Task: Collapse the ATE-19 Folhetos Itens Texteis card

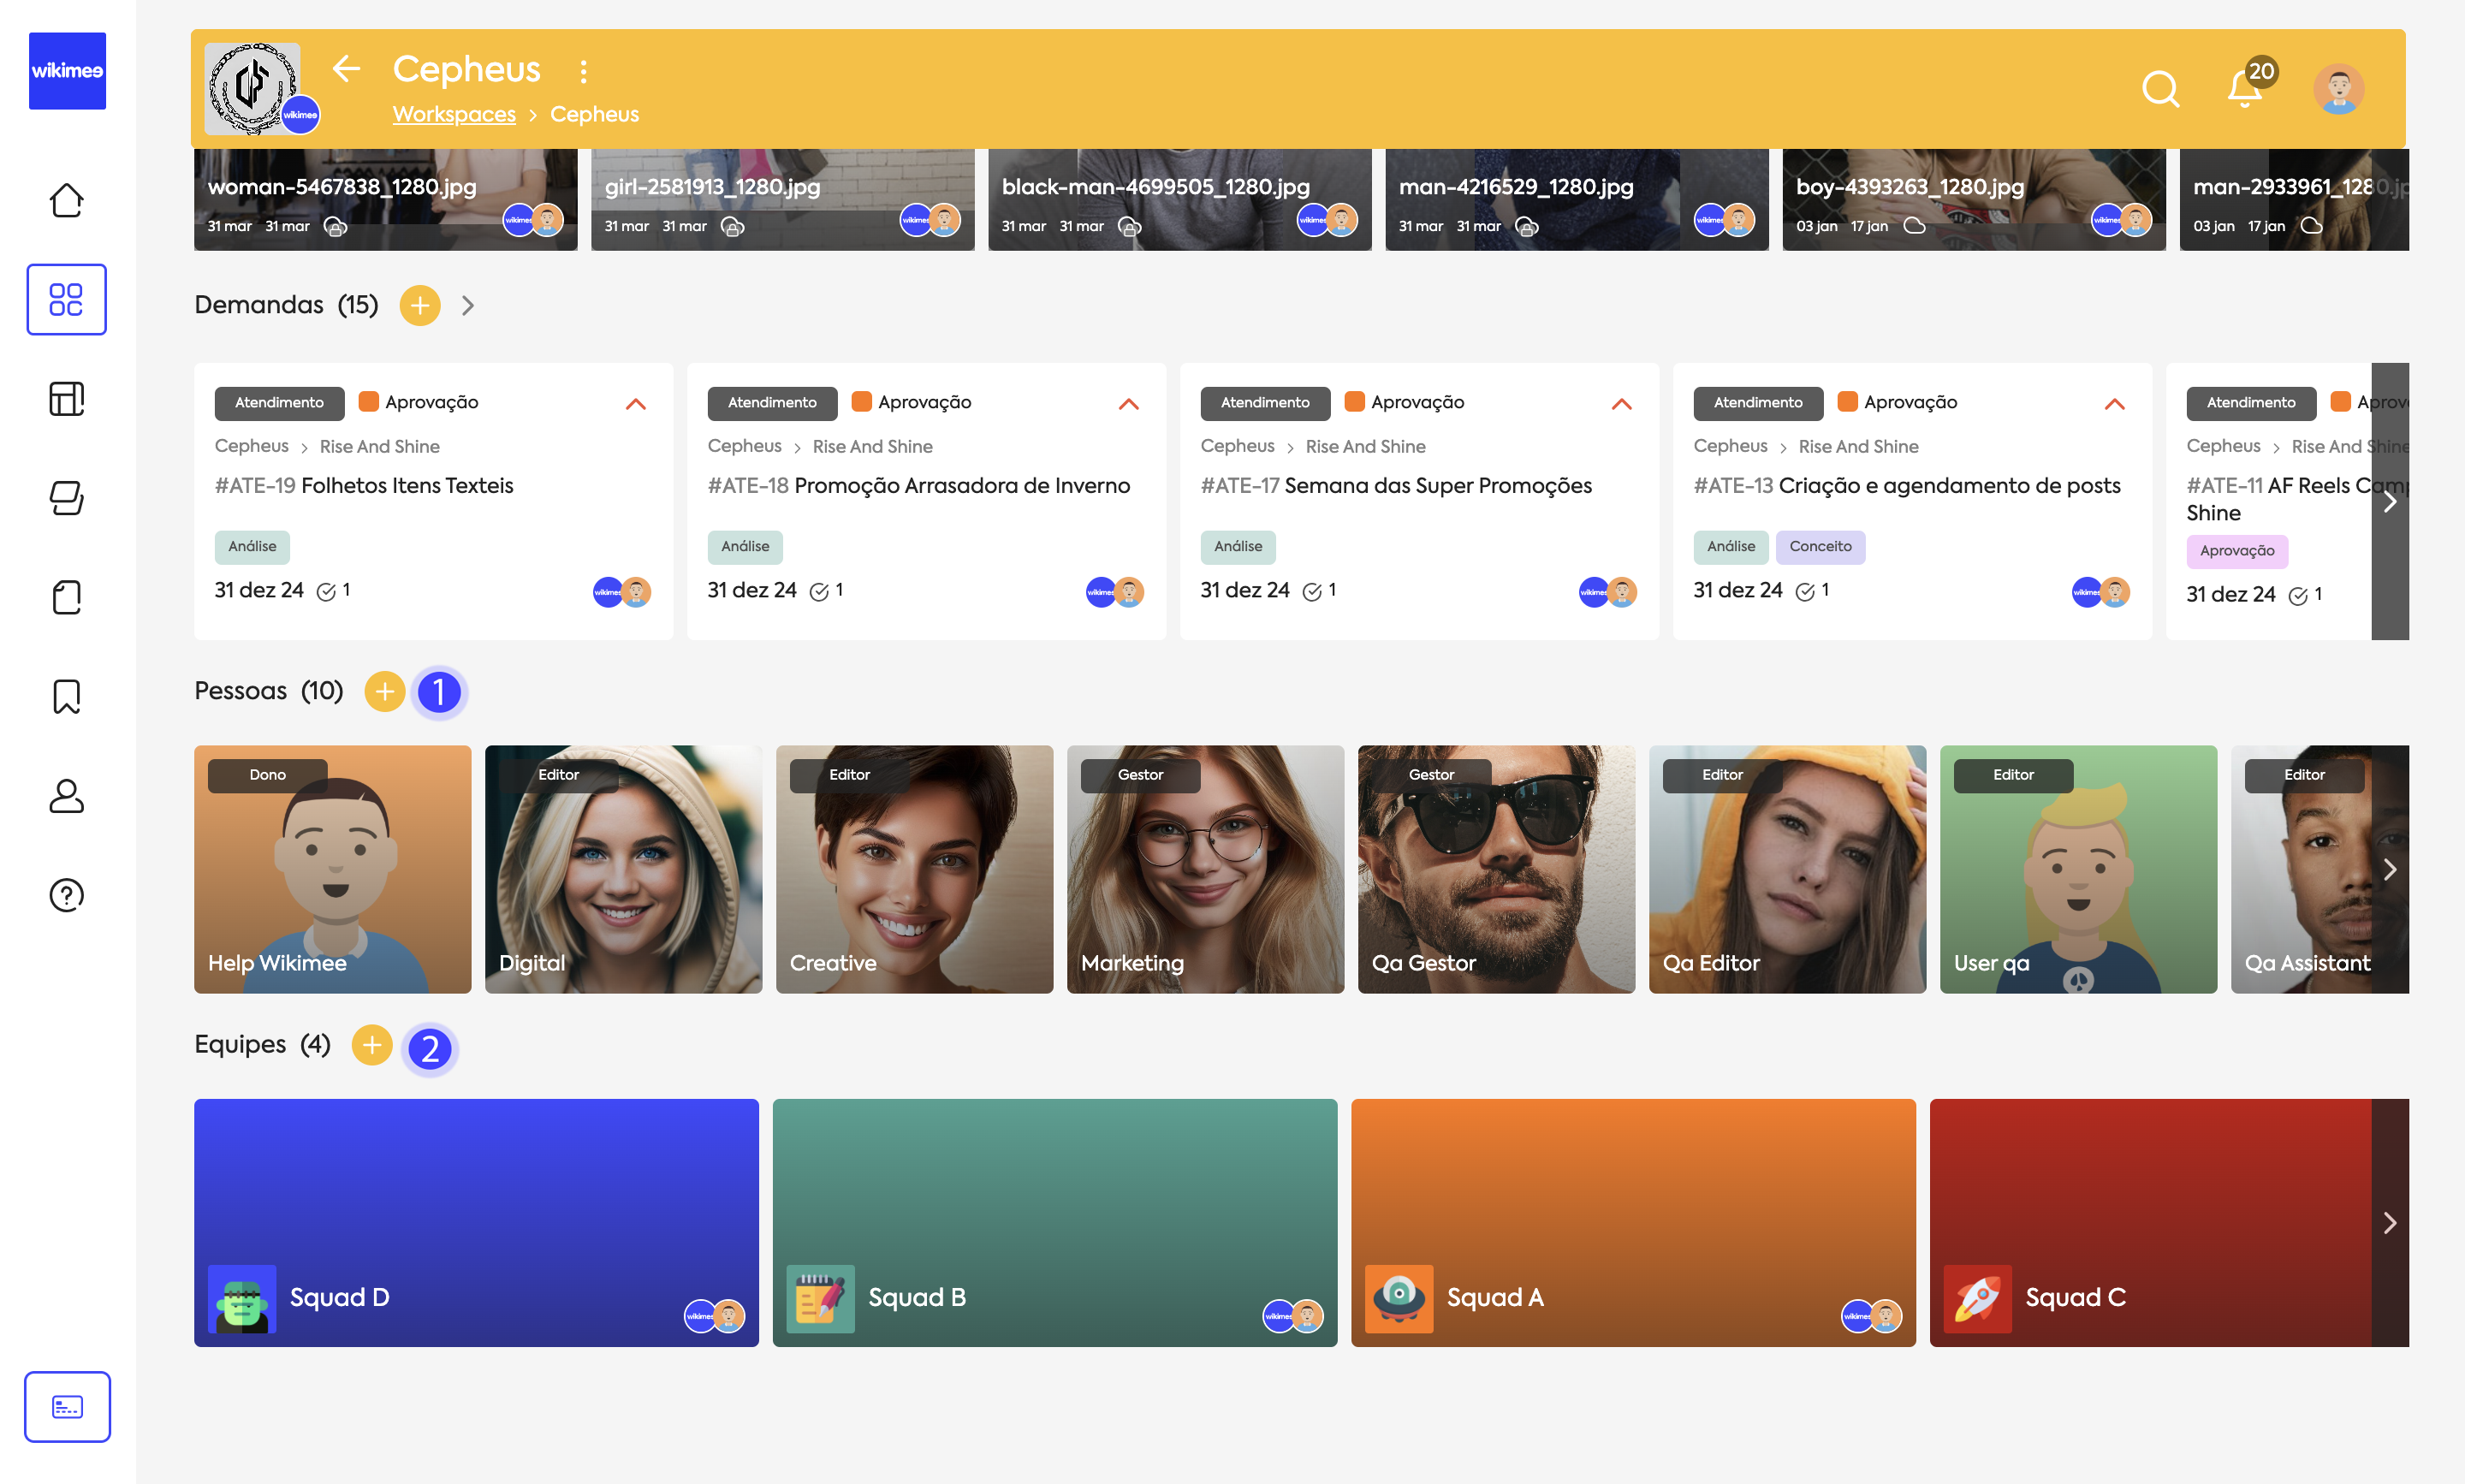Action: [x=636, y=403]
